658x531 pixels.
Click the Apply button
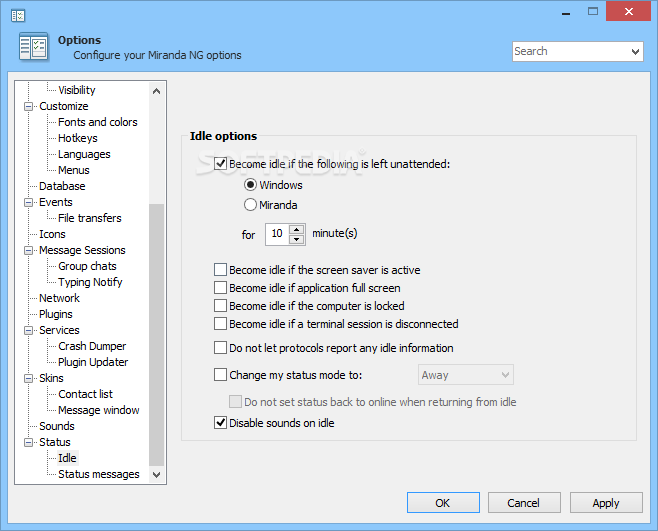[606, 502]
